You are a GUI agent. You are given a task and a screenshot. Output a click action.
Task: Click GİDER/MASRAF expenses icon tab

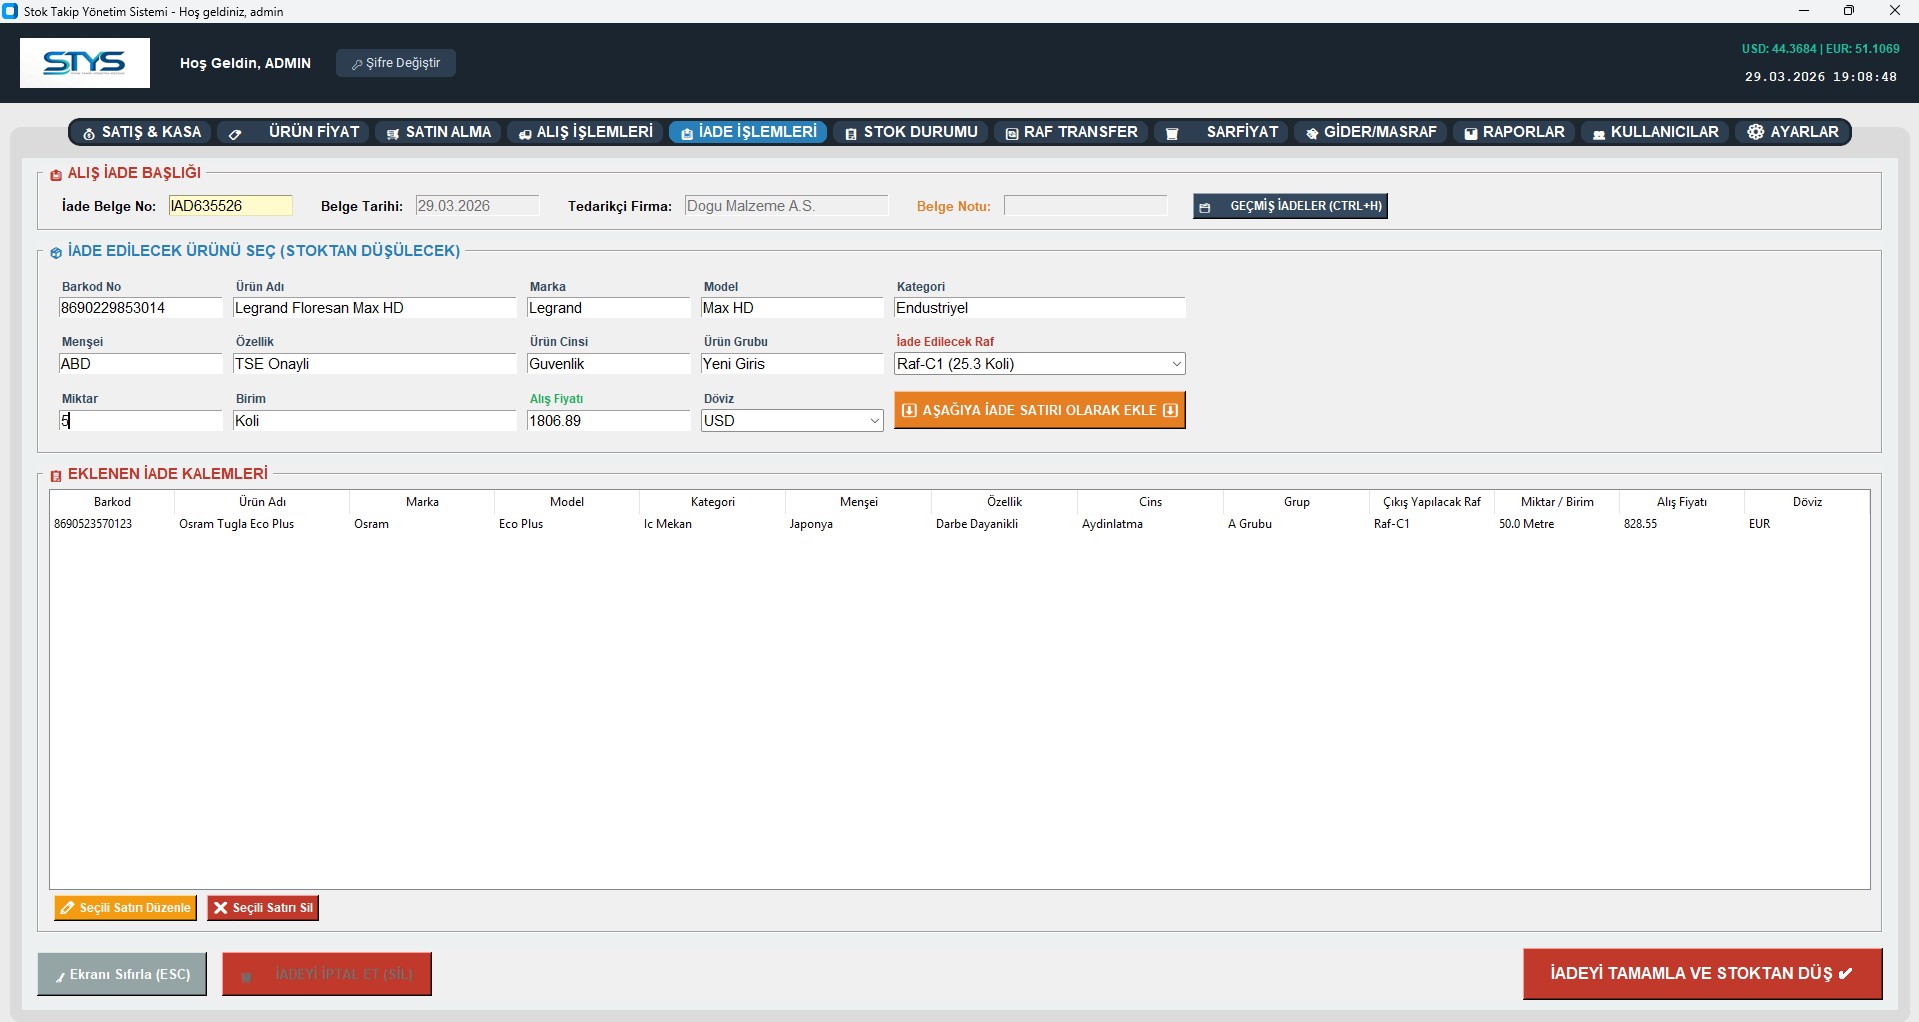[x=1312, y=133]
